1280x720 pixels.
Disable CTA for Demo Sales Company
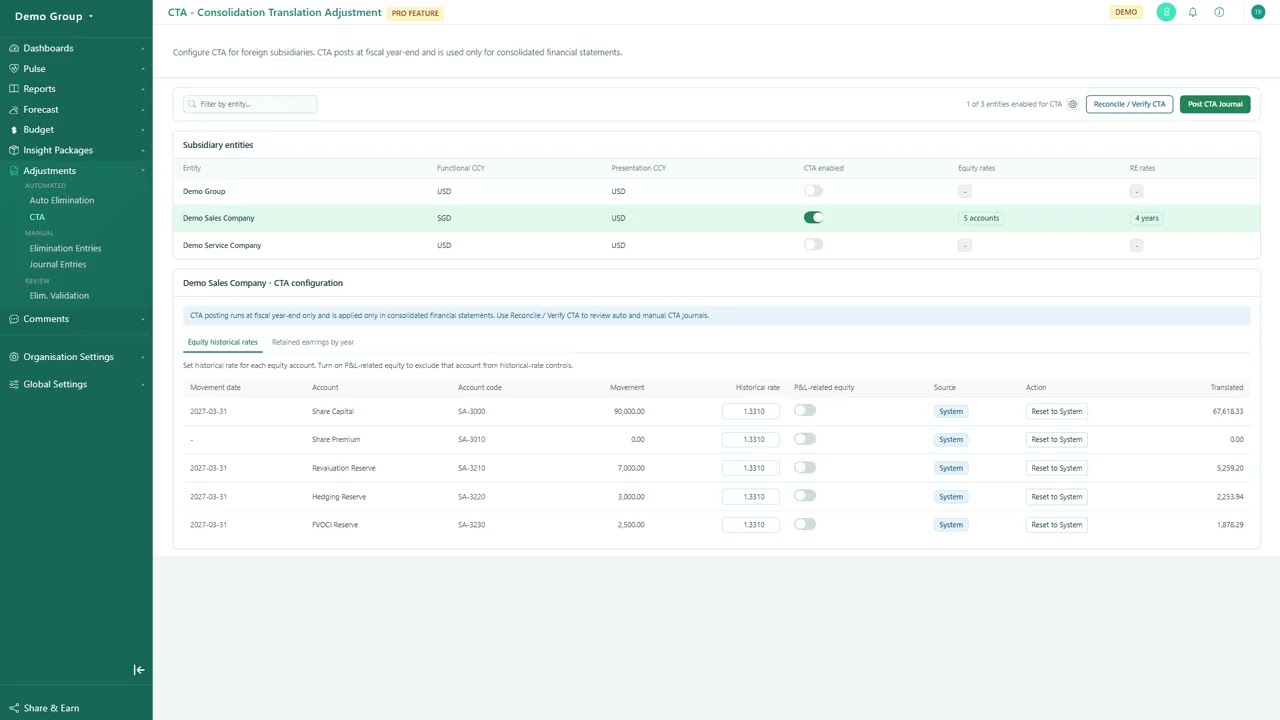[x=813, y=217]
